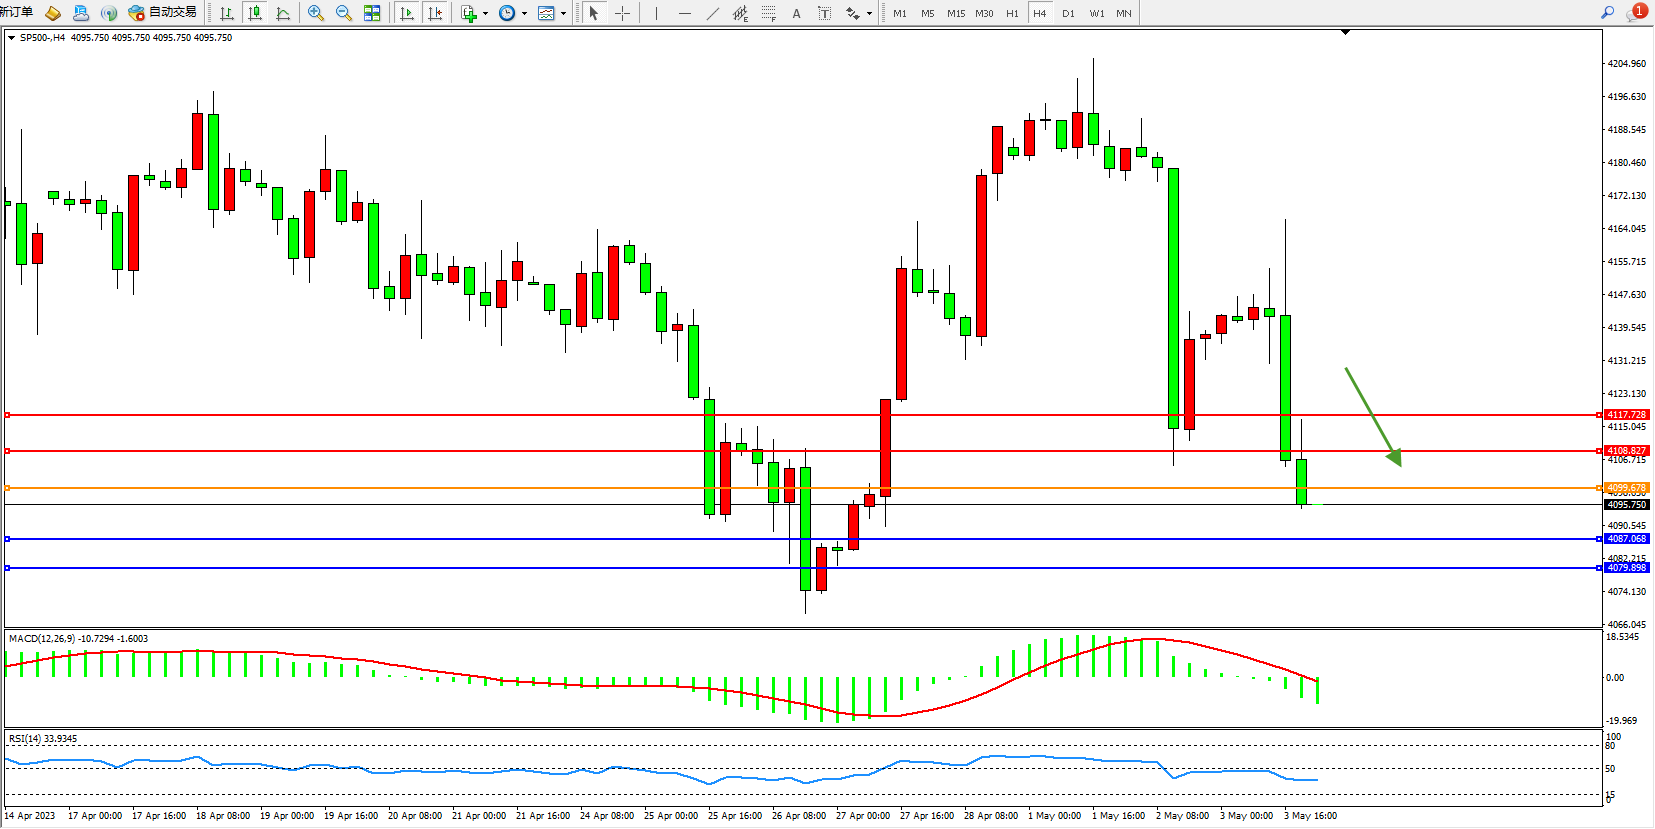Open the add Indicators dropdown arrow

(485, 14)
